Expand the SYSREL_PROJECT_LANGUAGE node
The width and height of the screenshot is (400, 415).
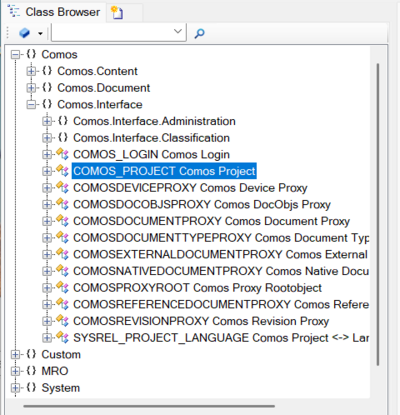pos(47,338)
